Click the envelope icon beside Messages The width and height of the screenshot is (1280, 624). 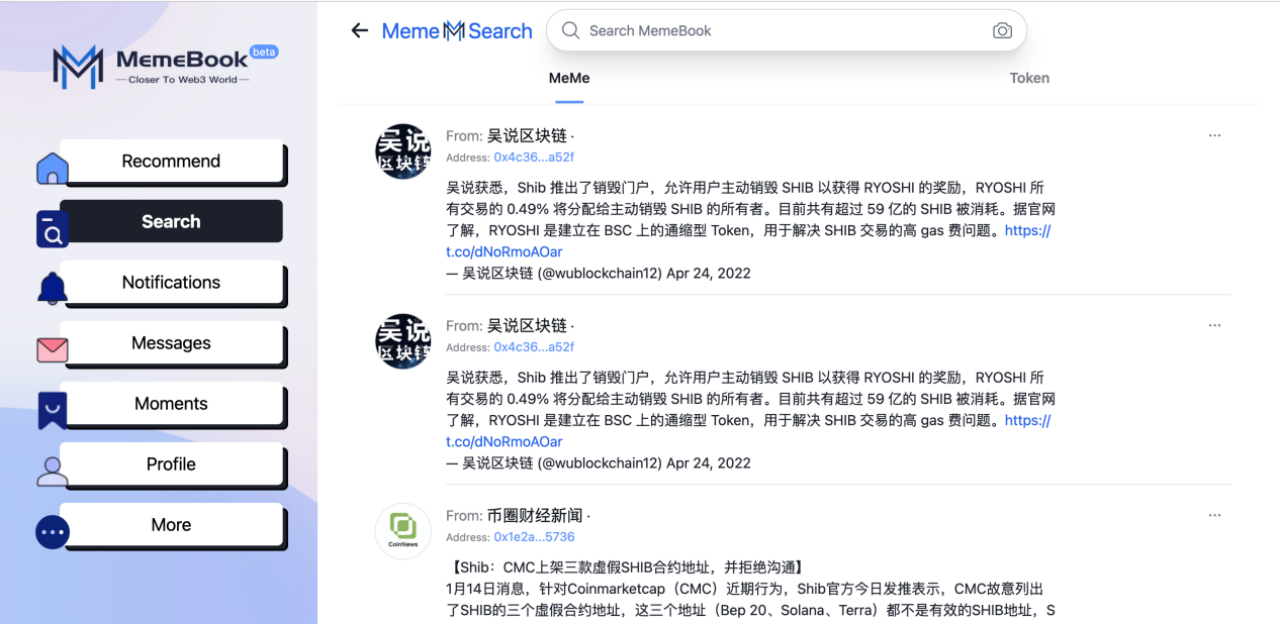coord(52,350)
